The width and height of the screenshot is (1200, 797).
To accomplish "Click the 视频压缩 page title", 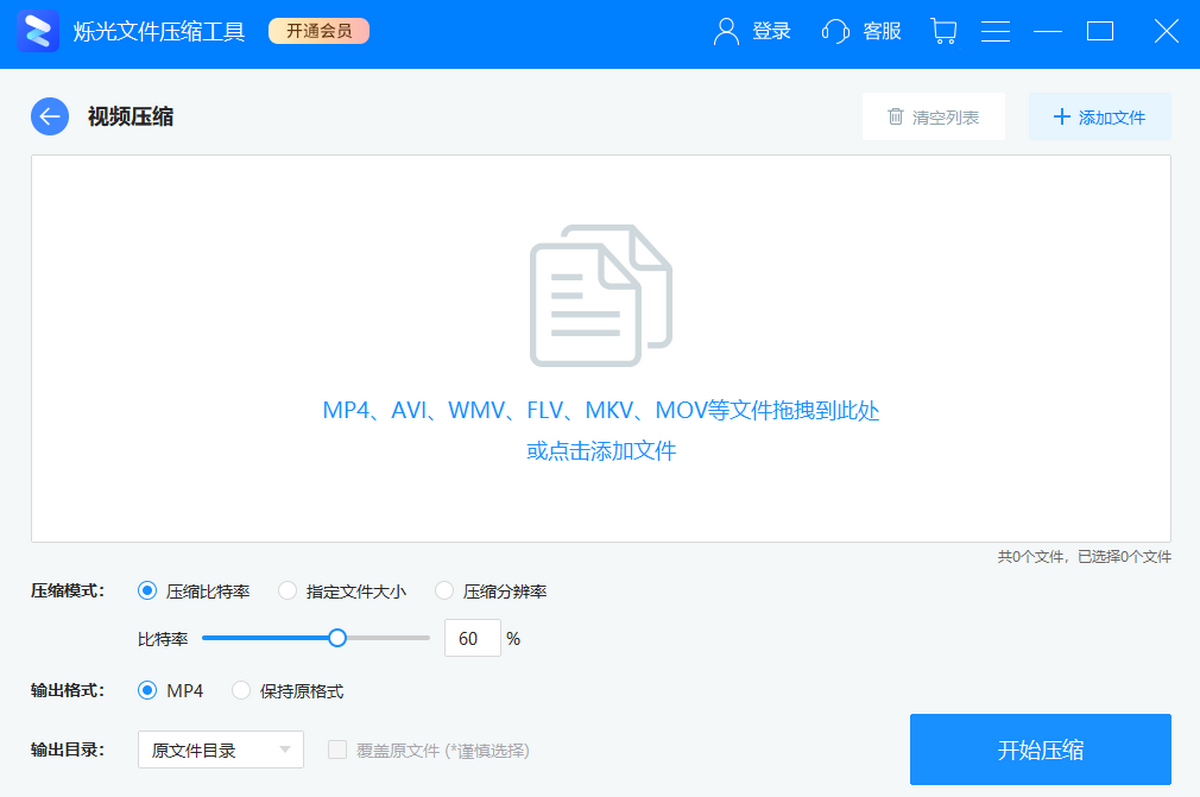I will (x=131, y=117).
